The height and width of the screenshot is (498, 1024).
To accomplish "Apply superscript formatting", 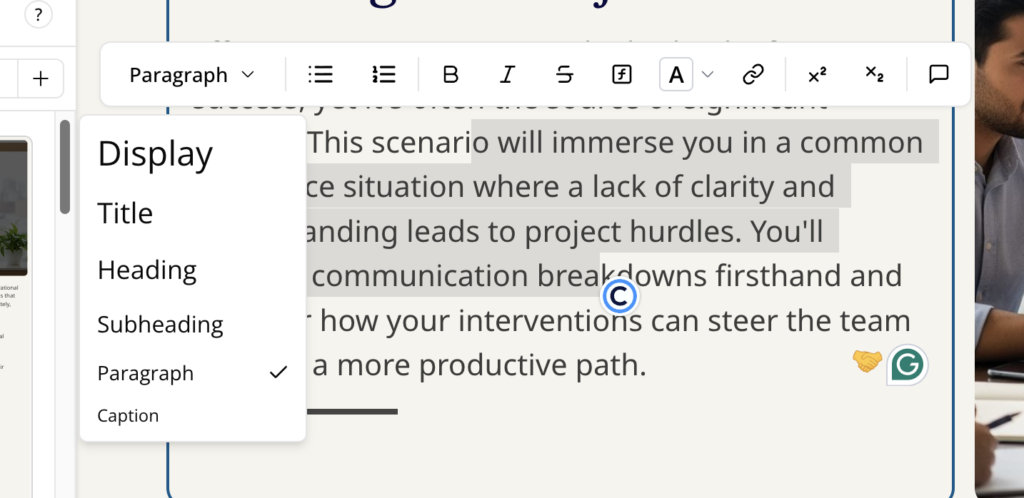I will pos(817,74).
